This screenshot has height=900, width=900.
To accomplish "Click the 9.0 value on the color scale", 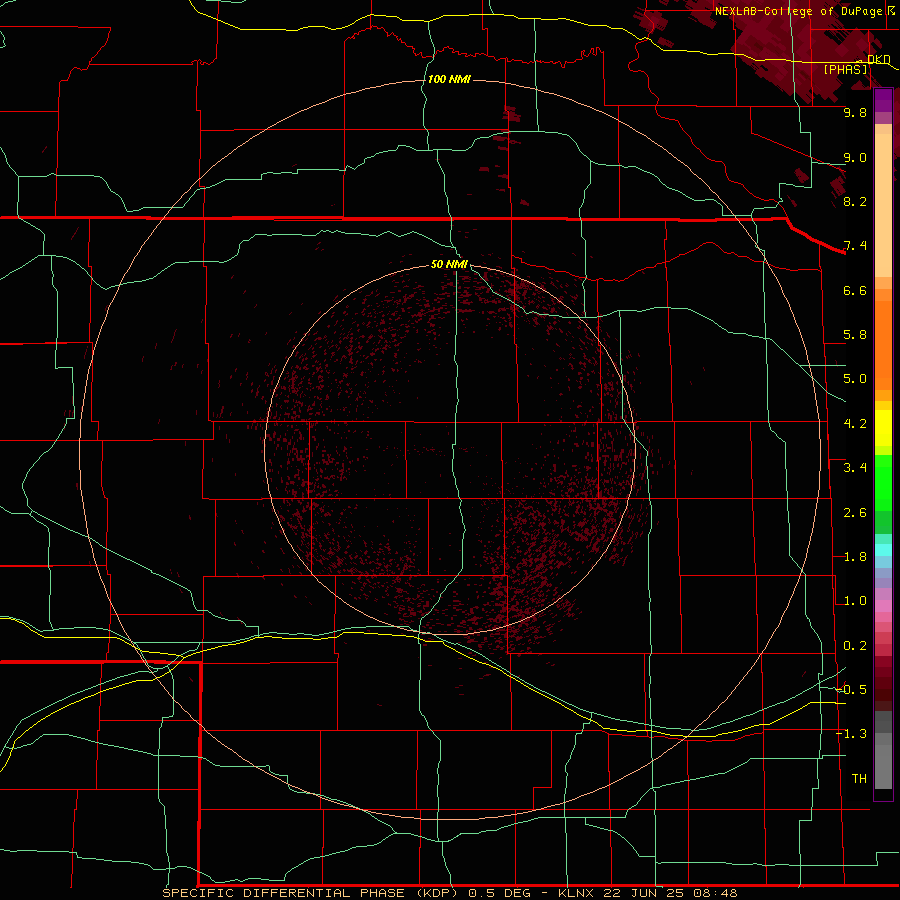I will (x=855, y=157).
